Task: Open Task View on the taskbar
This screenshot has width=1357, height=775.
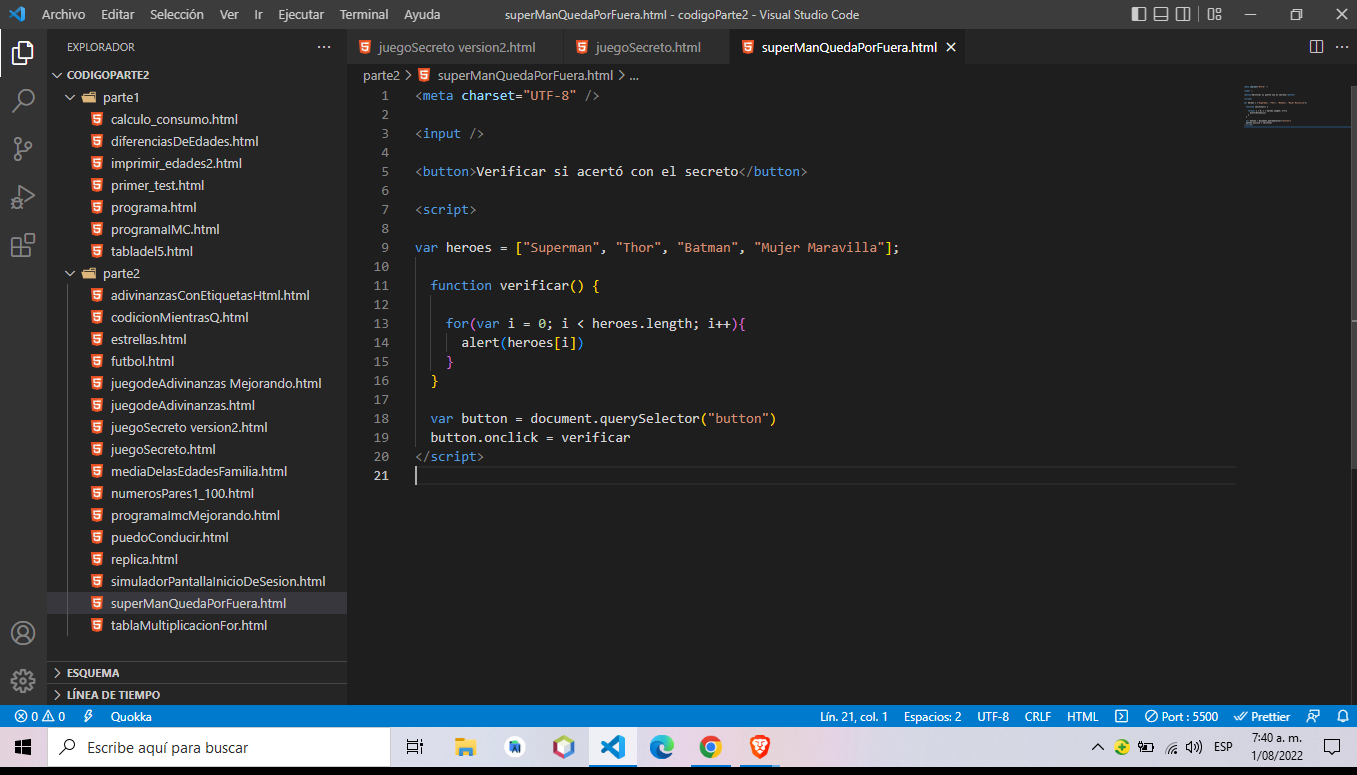Action: [x=414, y=747]
